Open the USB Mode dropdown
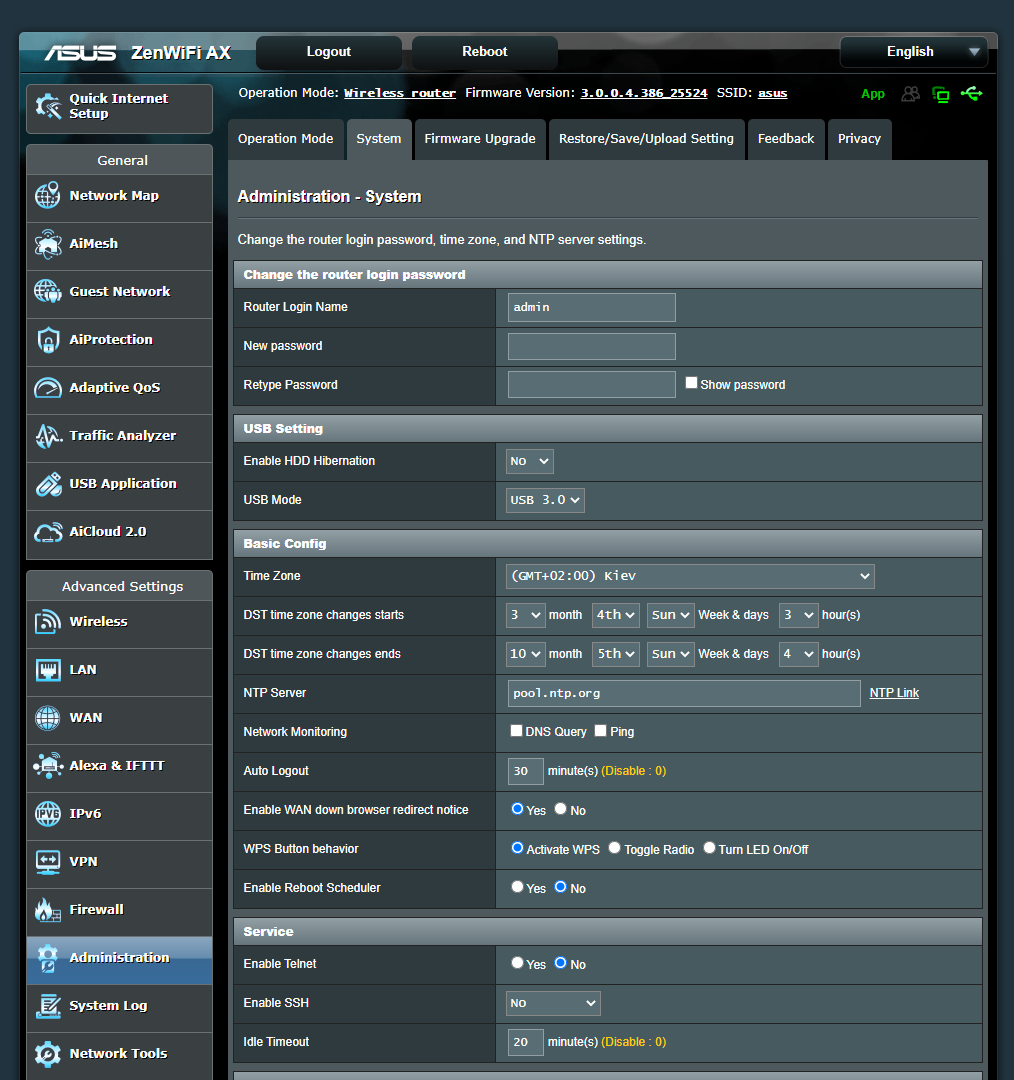1014x1080 pixels. click(x=545, y=500)
